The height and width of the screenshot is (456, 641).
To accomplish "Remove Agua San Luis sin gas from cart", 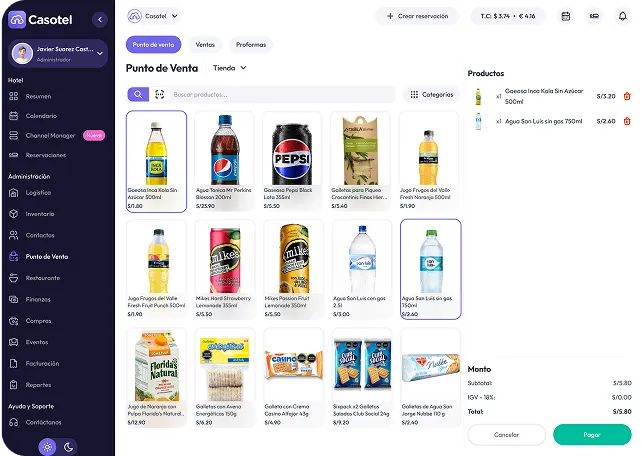I will [627, 121].
